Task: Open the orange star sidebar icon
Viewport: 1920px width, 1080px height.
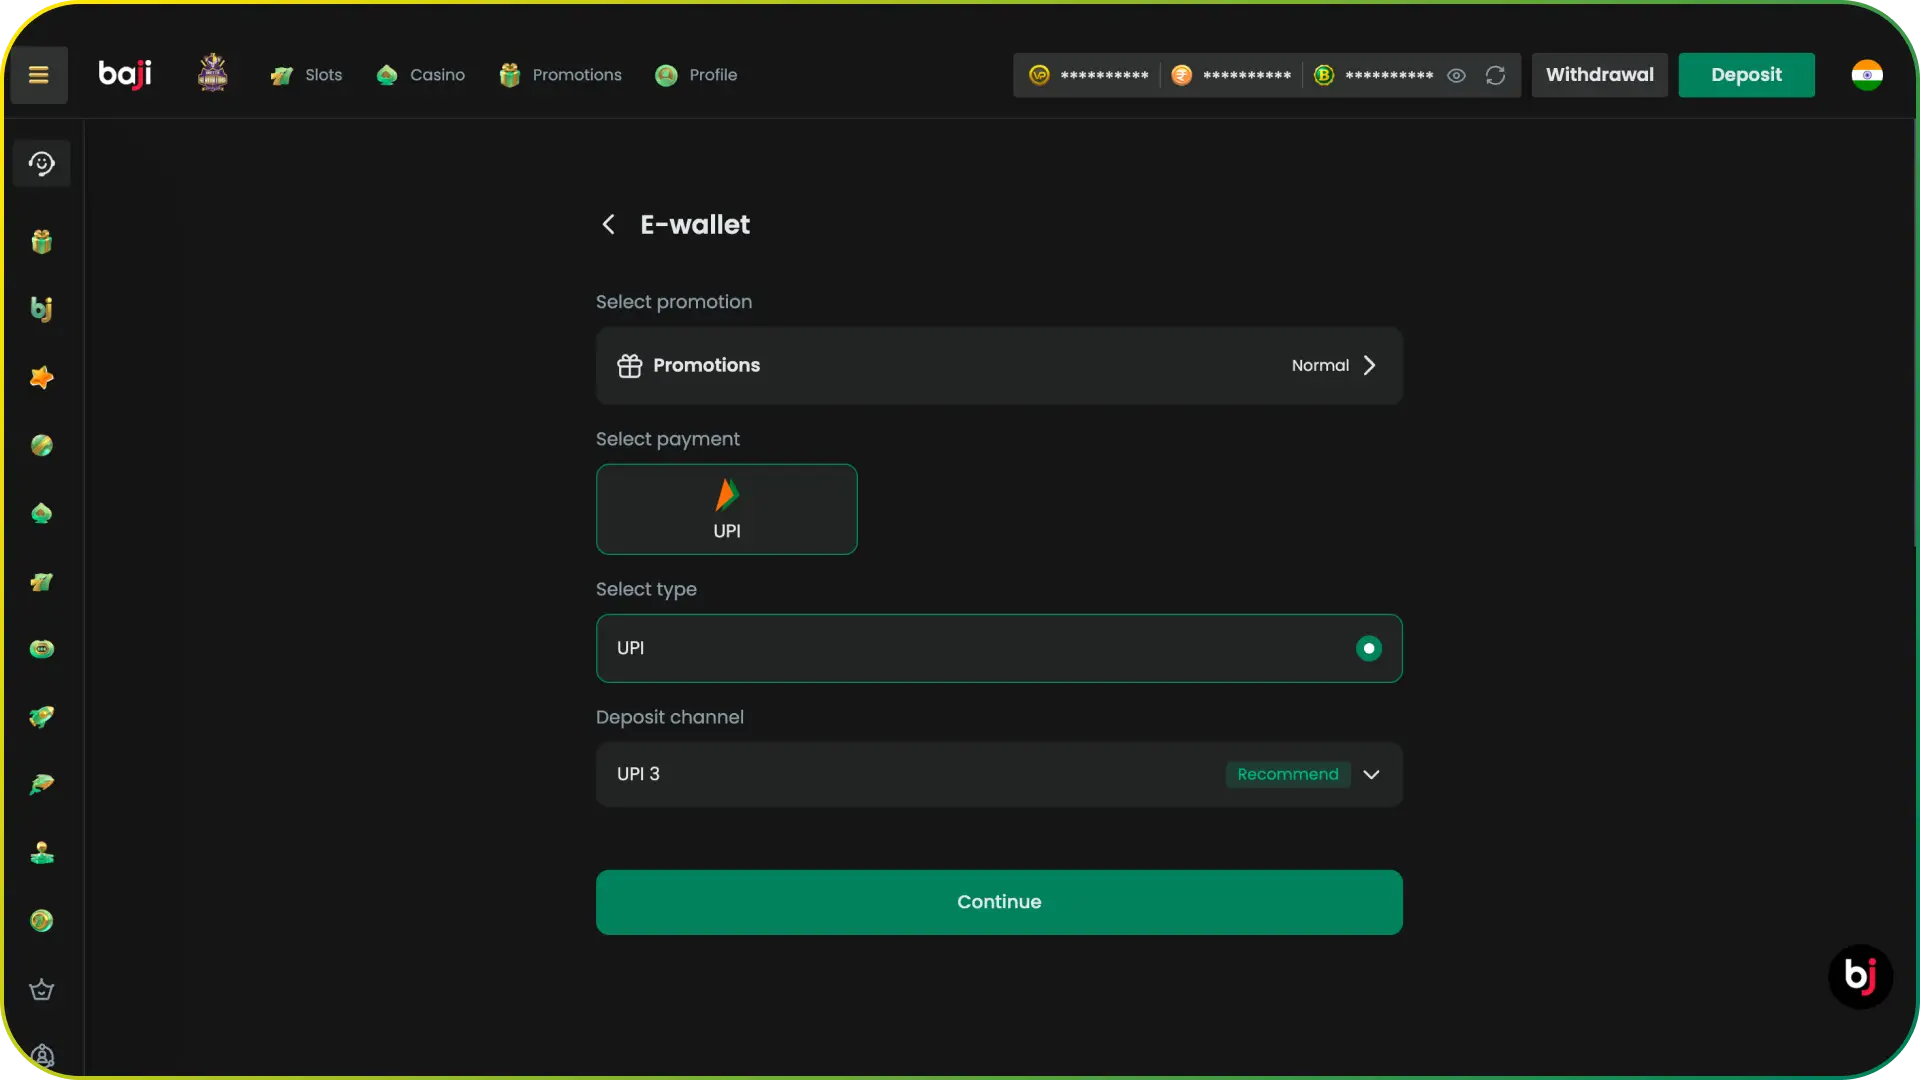Action: coord(41,378)
